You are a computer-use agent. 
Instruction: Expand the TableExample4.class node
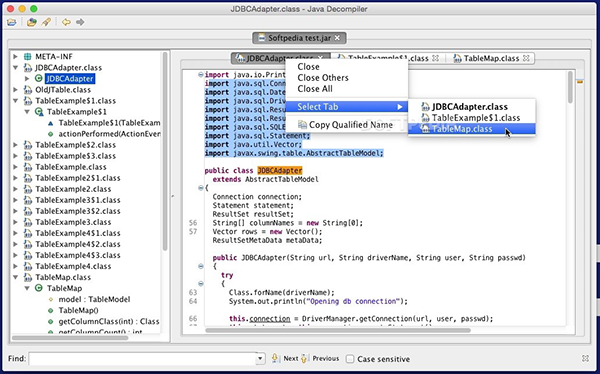[x=15, y=266]
